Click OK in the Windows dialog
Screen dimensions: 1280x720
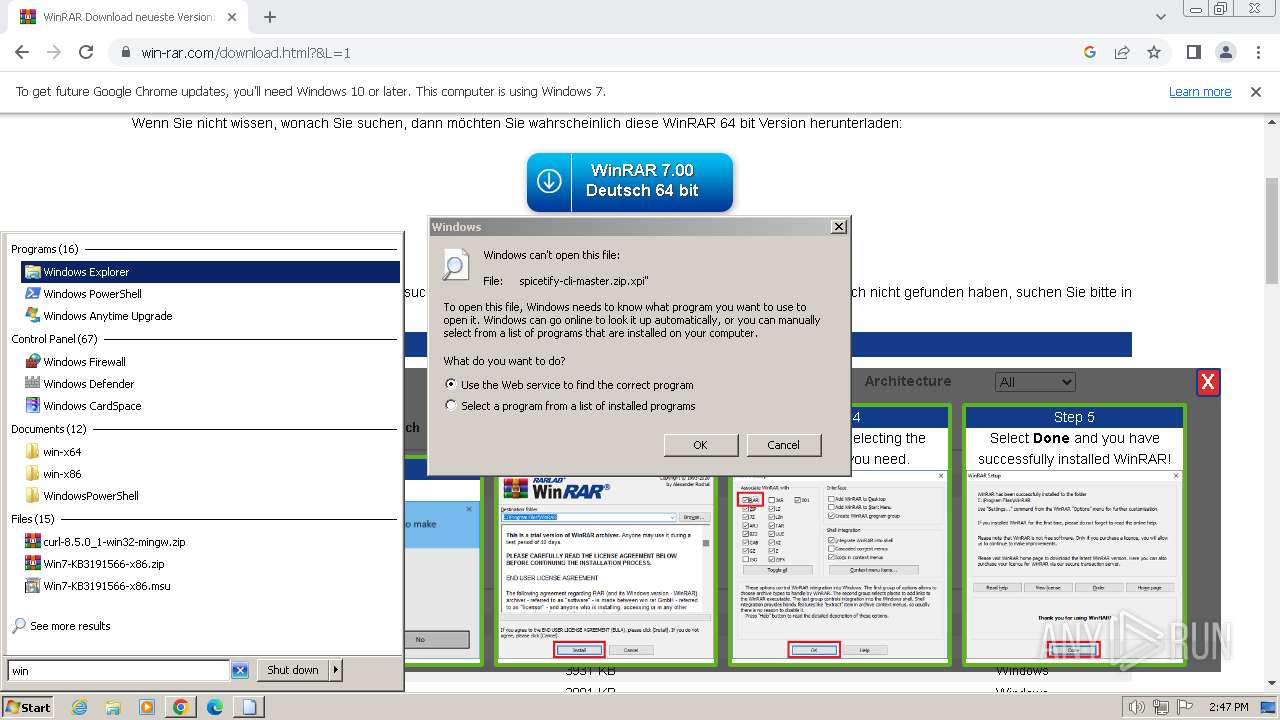click(700, 445)
